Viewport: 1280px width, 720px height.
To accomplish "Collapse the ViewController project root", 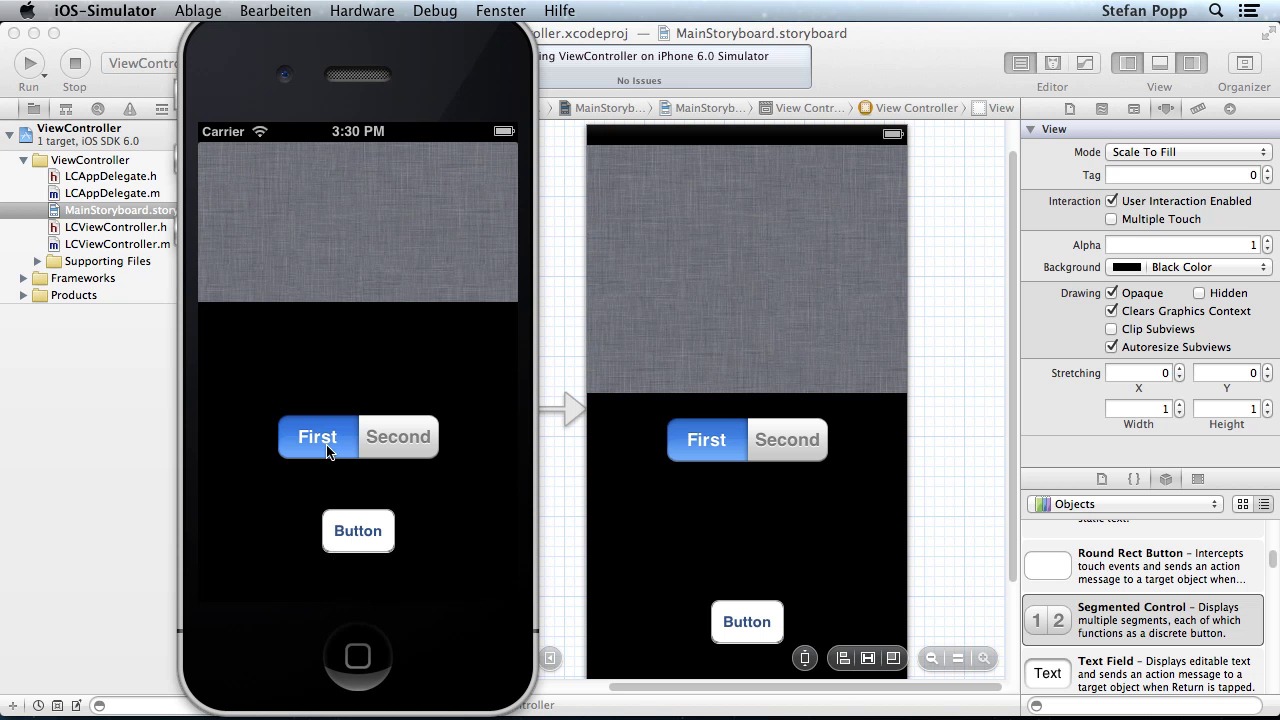I will point(9,134).
